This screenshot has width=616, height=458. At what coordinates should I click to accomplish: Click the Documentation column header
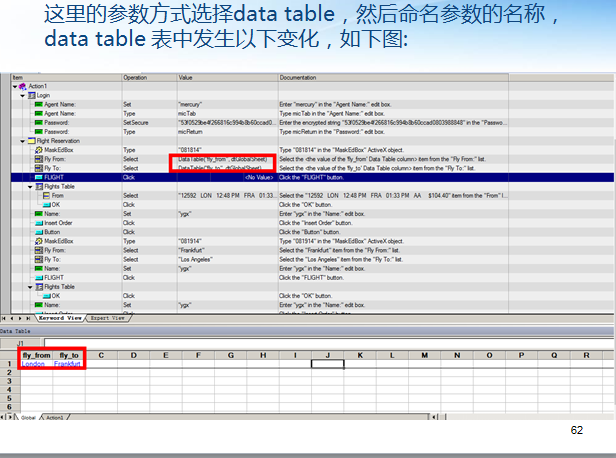click(393, 78)
